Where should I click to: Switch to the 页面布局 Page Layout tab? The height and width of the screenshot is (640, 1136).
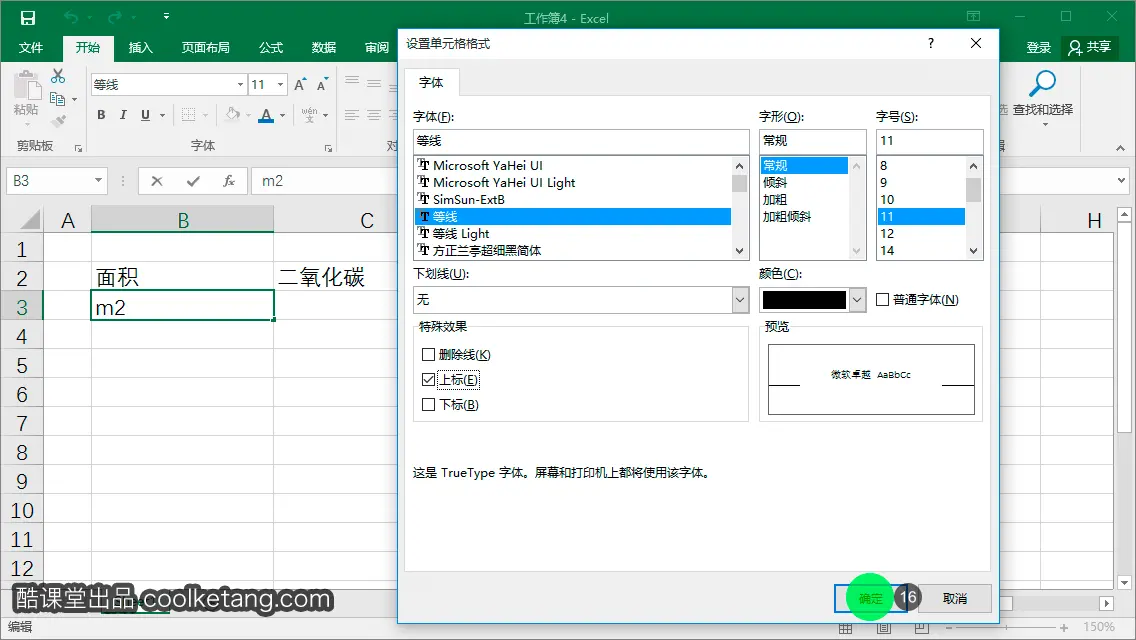(x=206, y=48)
